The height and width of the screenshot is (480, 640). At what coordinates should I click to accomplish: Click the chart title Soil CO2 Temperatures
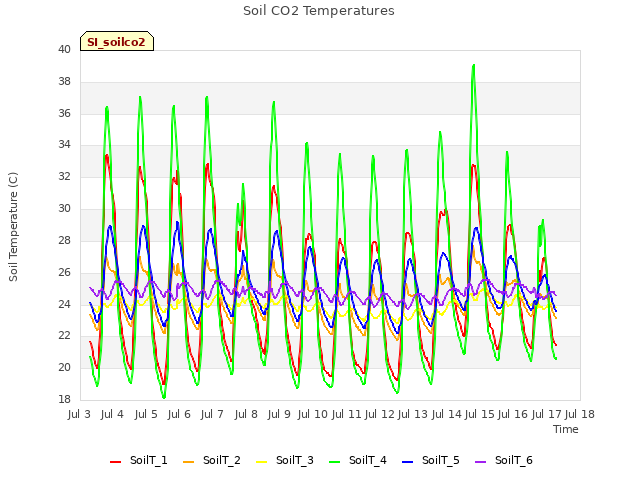tap(319, 11)
